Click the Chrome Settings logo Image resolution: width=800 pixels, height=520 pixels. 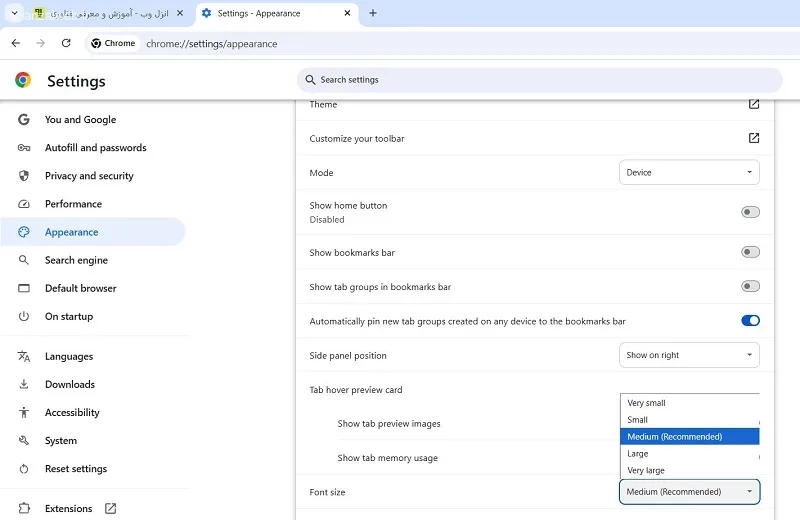coord(23,81)
